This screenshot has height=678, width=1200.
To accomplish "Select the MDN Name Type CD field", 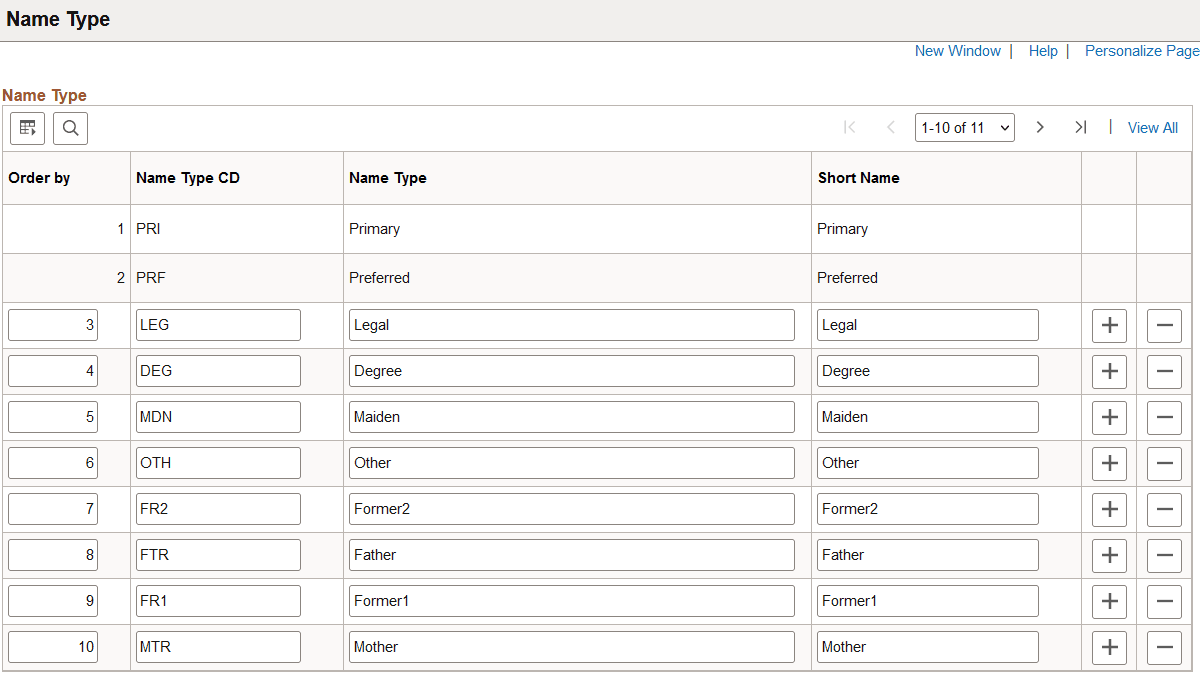I will click(x=218, y=417).
